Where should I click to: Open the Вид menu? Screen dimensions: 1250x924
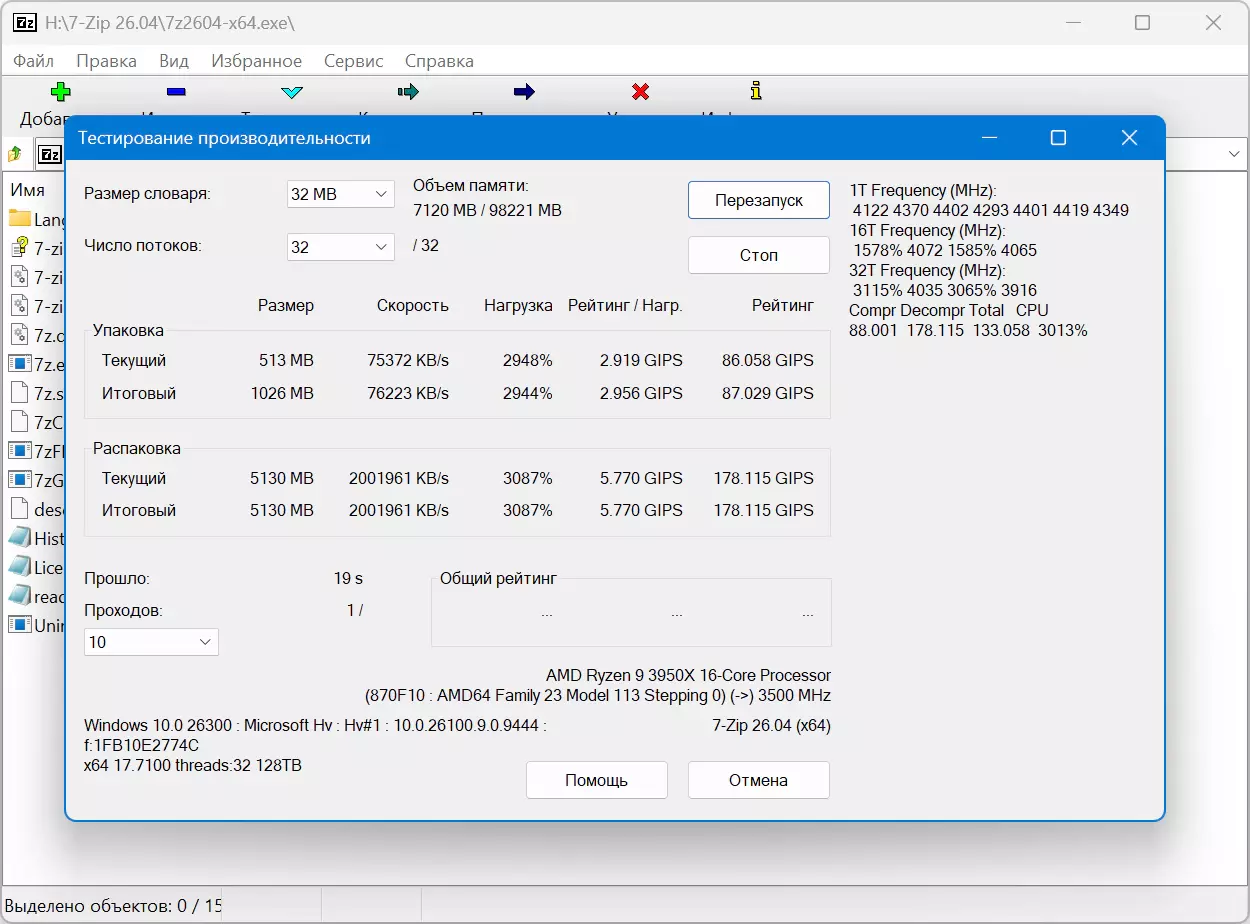[174, 61]
